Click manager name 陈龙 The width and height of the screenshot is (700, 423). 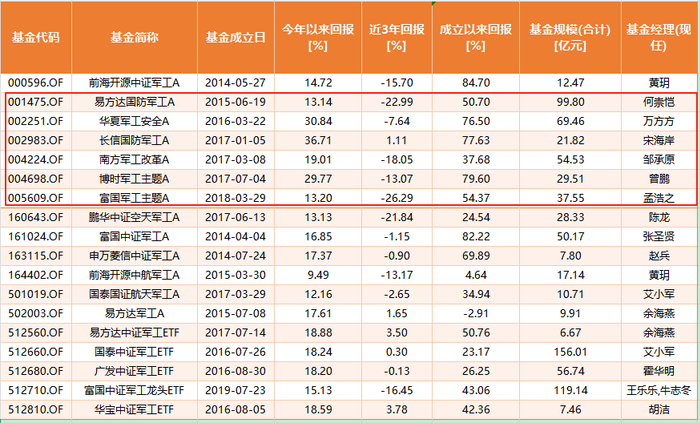[658, 217]
